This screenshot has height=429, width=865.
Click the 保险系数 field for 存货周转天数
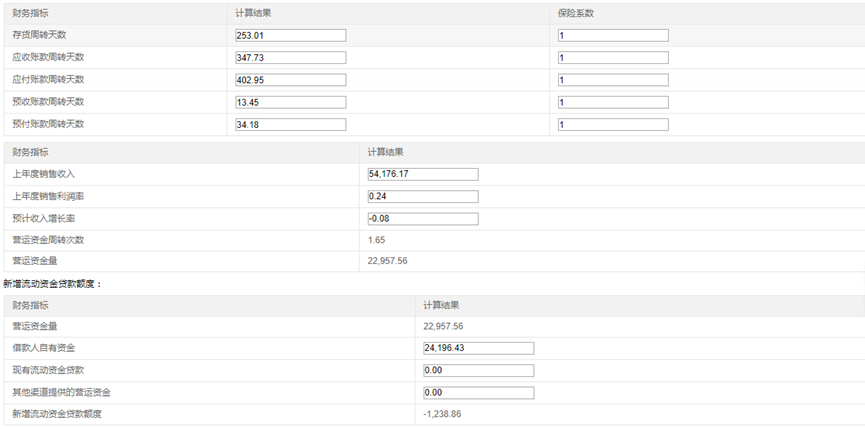pyautogui.click(x=613, y=36)
